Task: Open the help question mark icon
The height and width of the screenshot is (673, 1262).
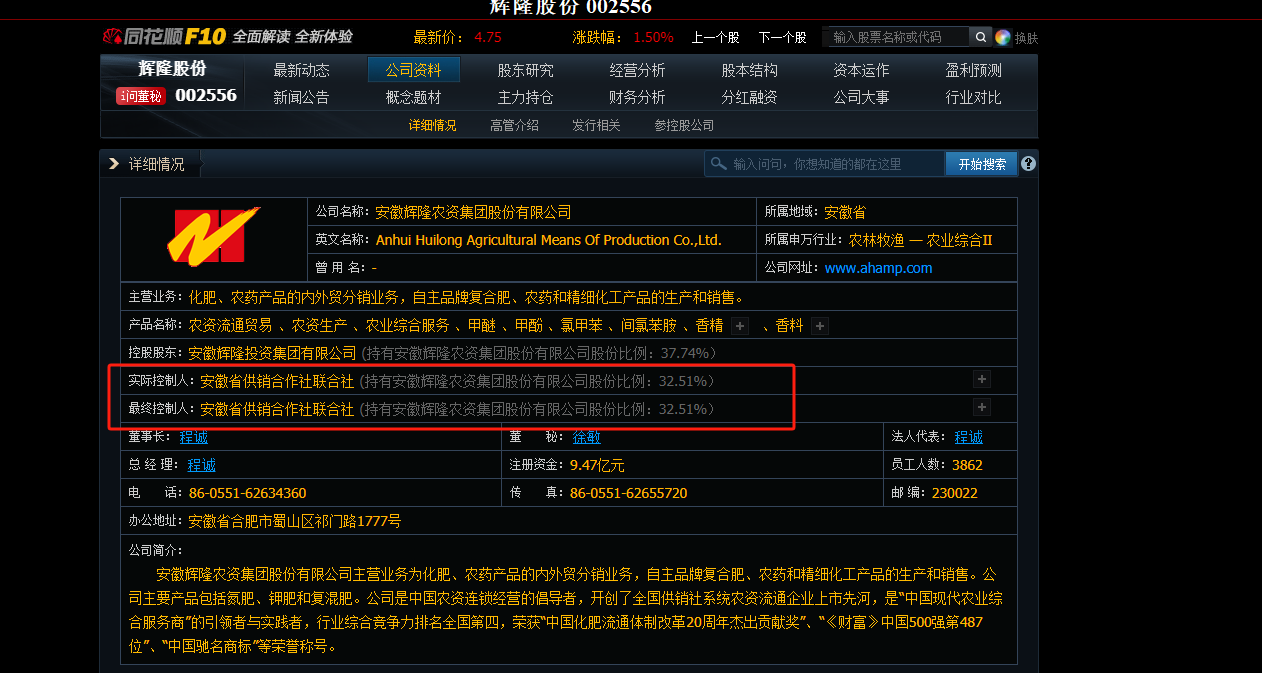Action: [1028, 164]
